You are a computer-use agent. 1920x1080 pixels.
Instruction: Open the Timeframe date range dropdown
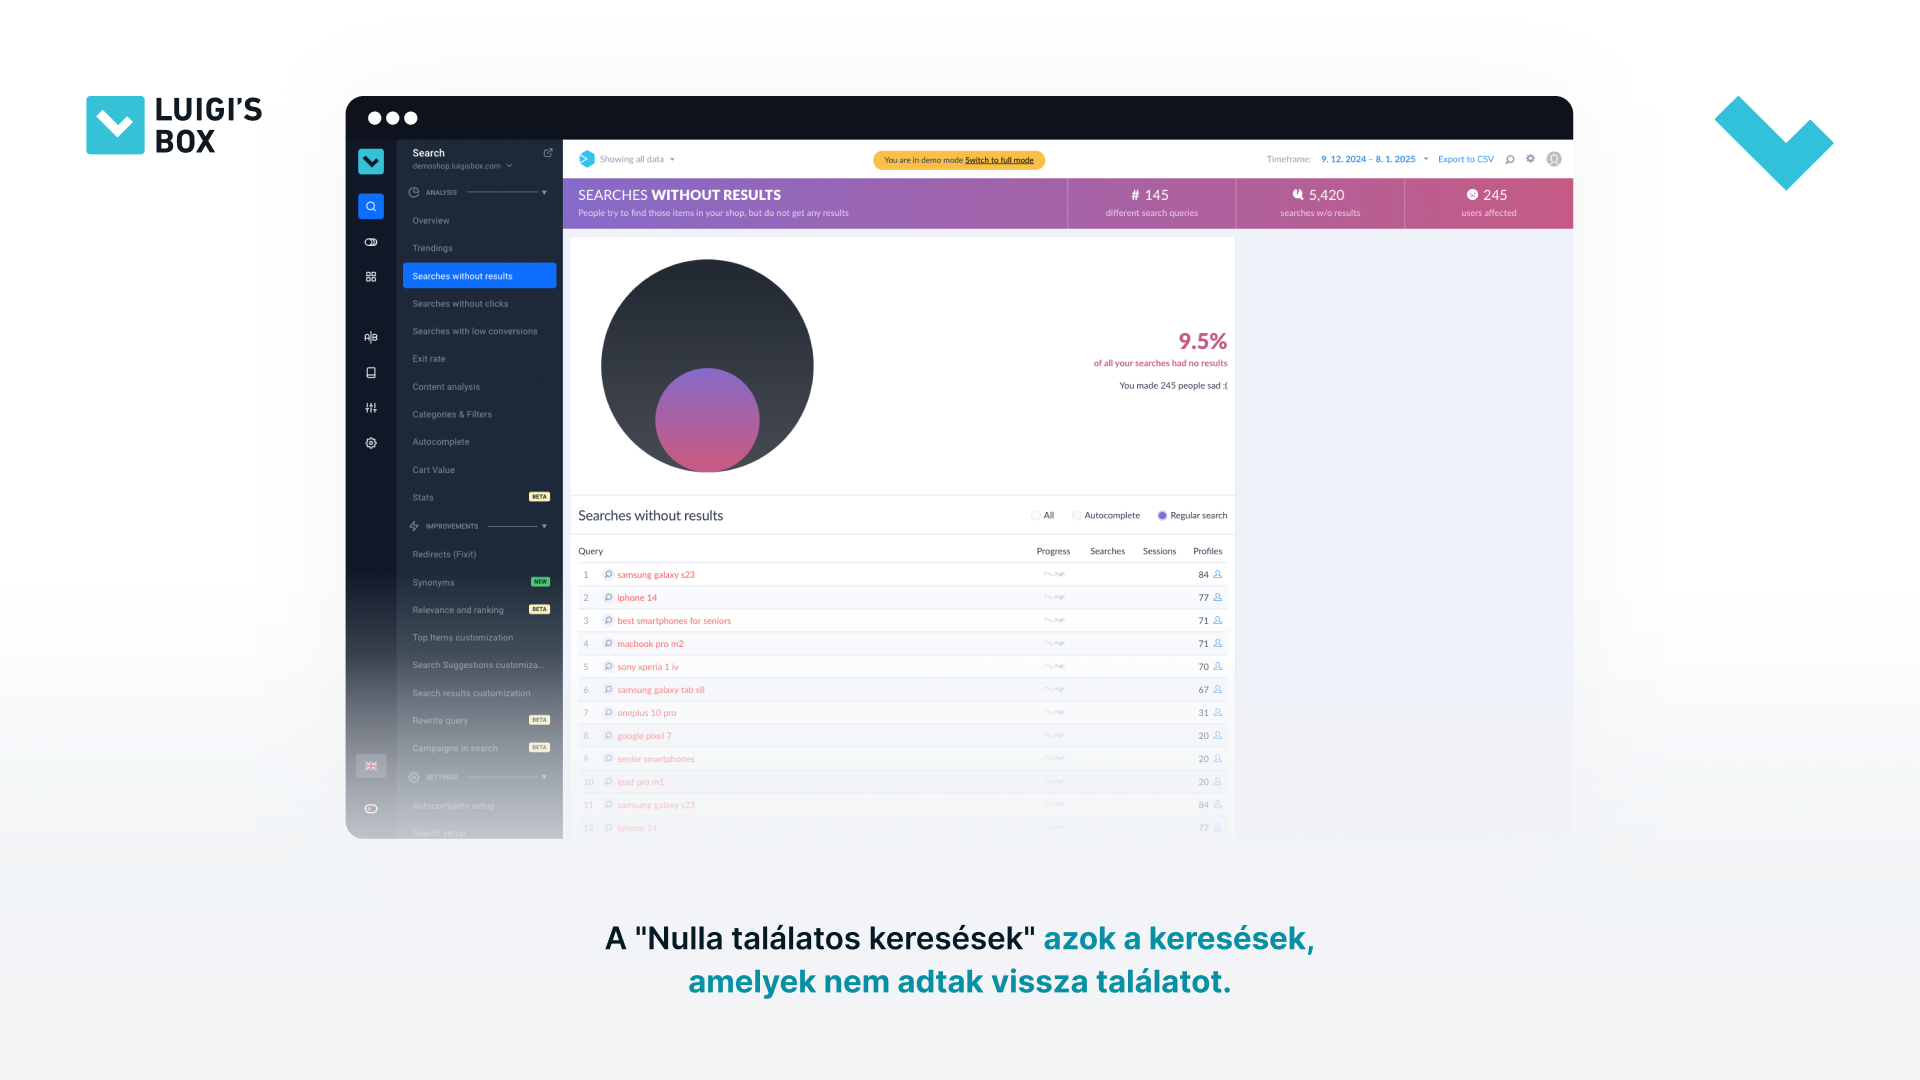[1375, 159]
